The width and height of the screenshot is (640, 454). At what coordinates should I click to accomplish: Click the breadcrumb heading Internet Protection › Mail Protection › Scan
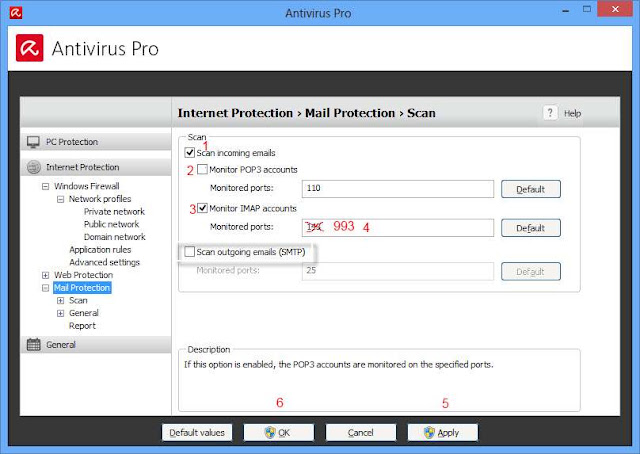(307, 113)
